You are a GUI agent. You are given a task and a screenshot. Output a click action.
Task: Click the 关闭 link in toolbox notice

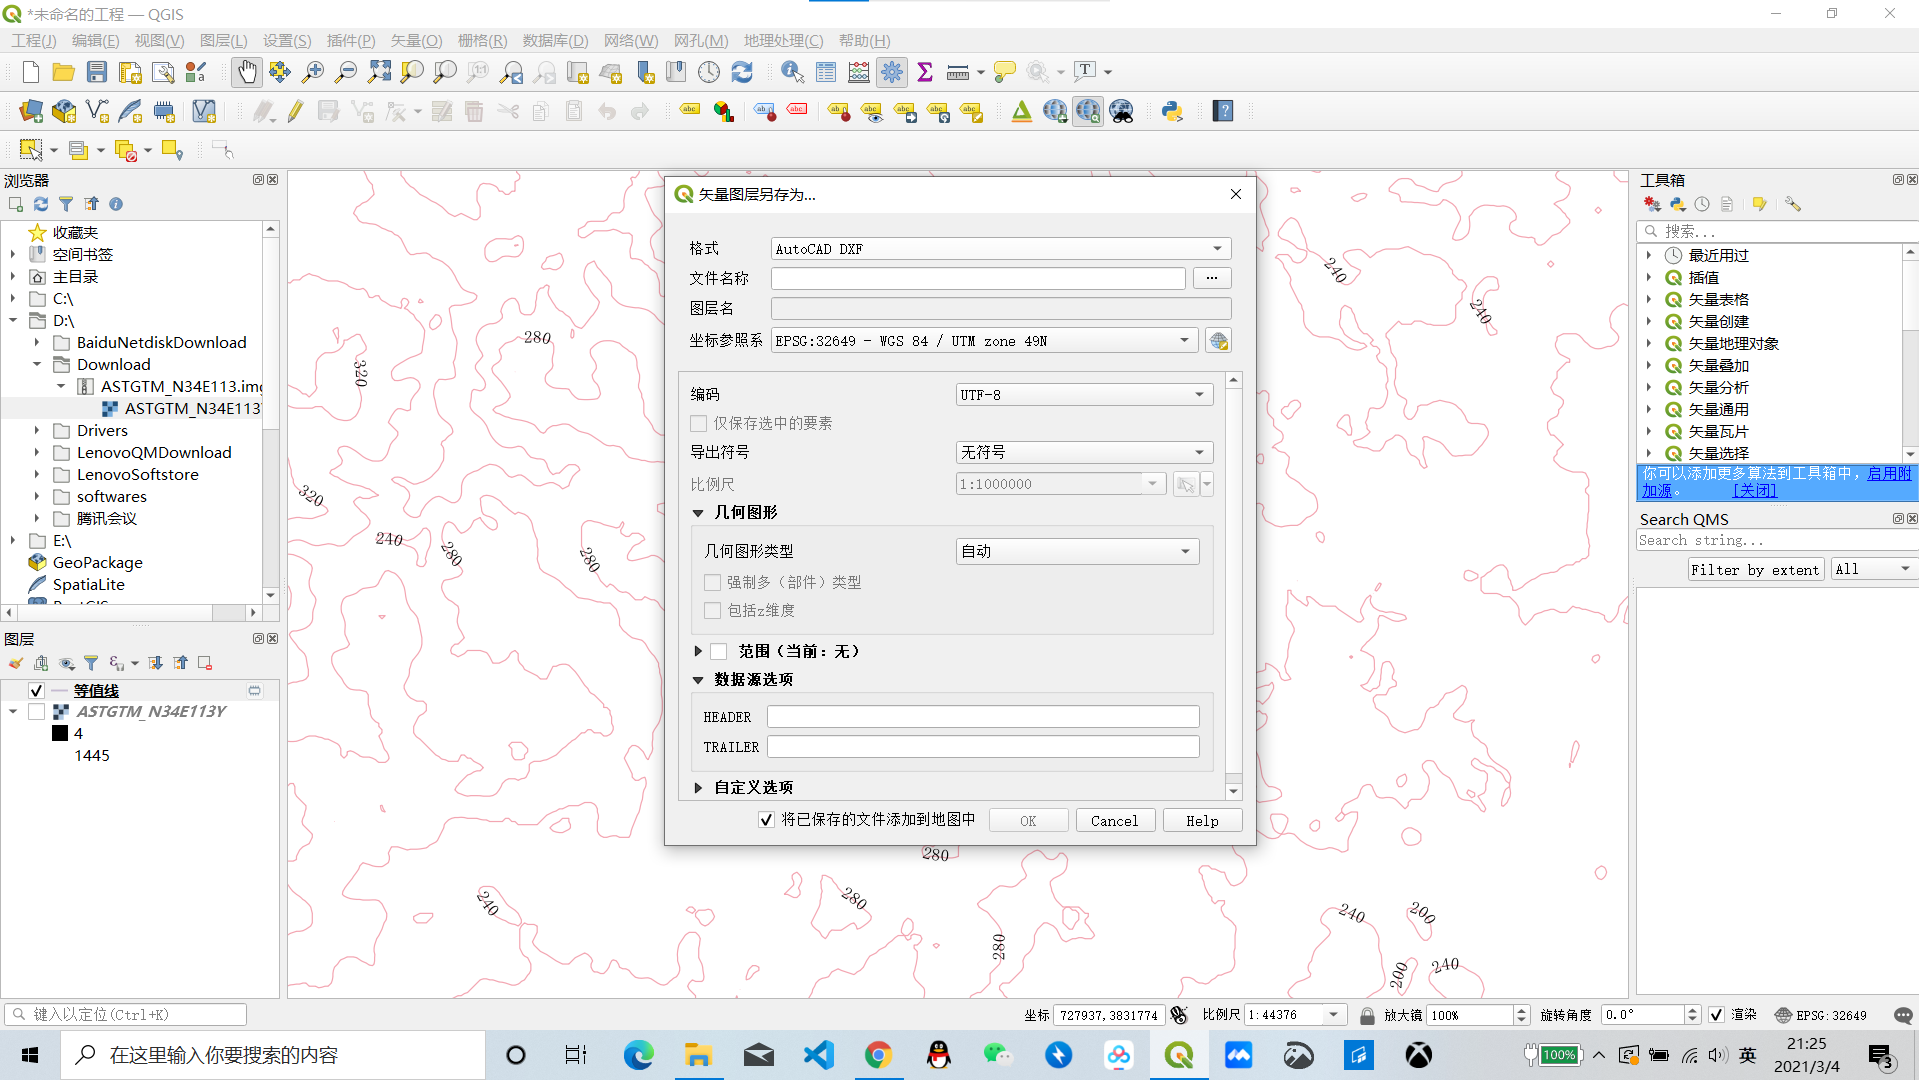[1754, 490]
